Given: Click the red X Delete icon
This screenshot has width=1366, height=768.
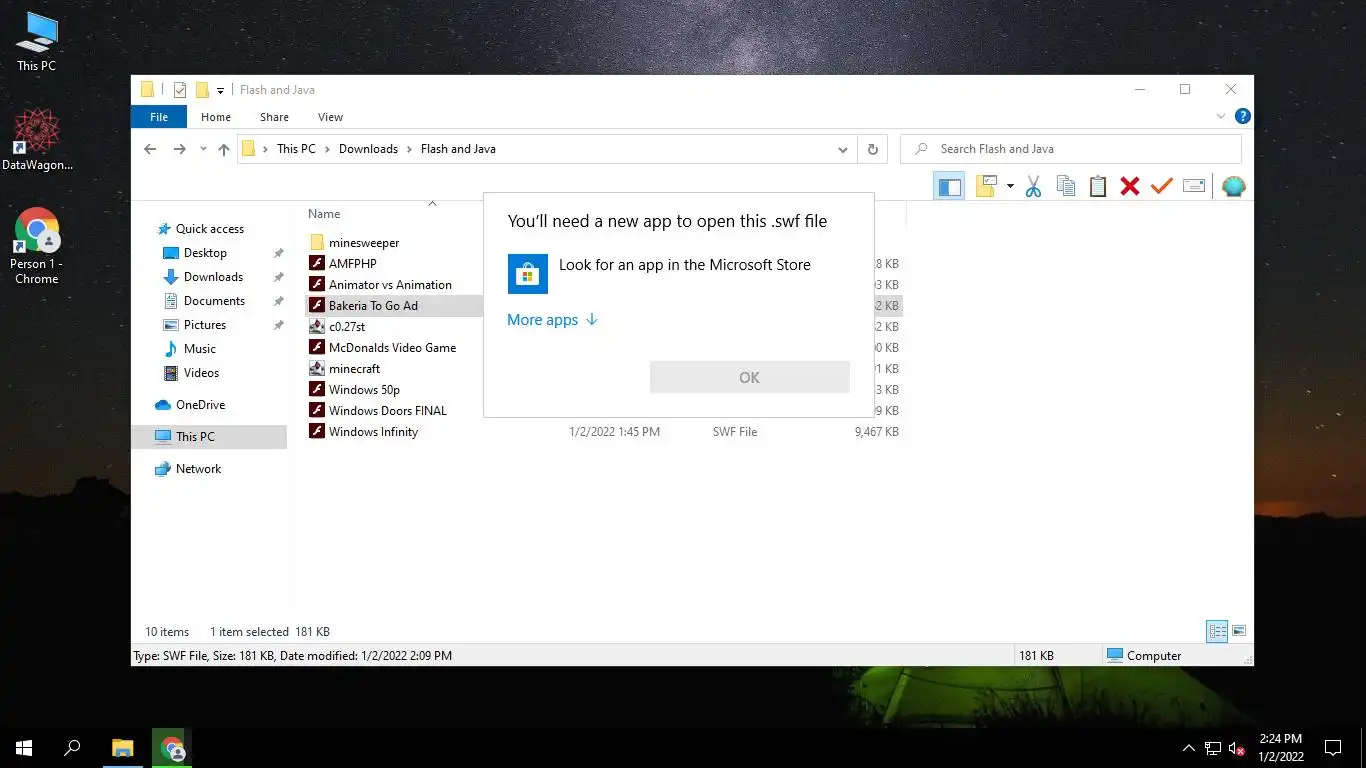Looking at the screenshot, I should (x=1130, y=186).
